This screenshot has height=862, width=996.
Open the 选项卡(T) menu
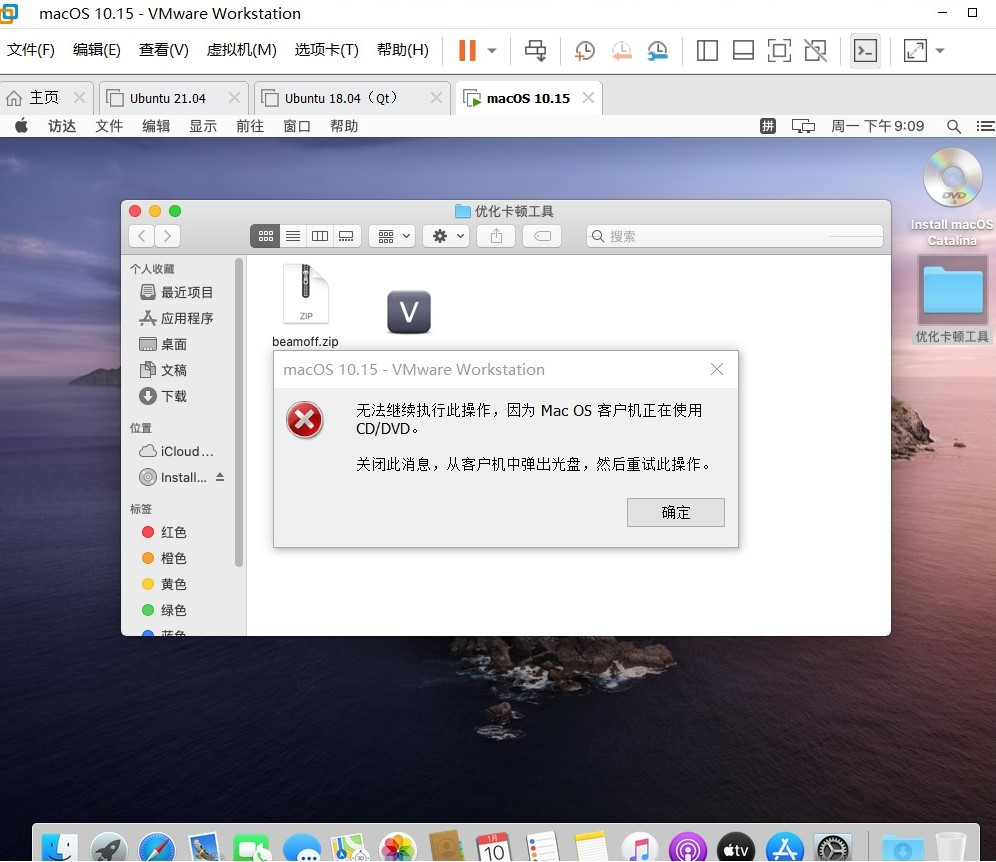326,50
